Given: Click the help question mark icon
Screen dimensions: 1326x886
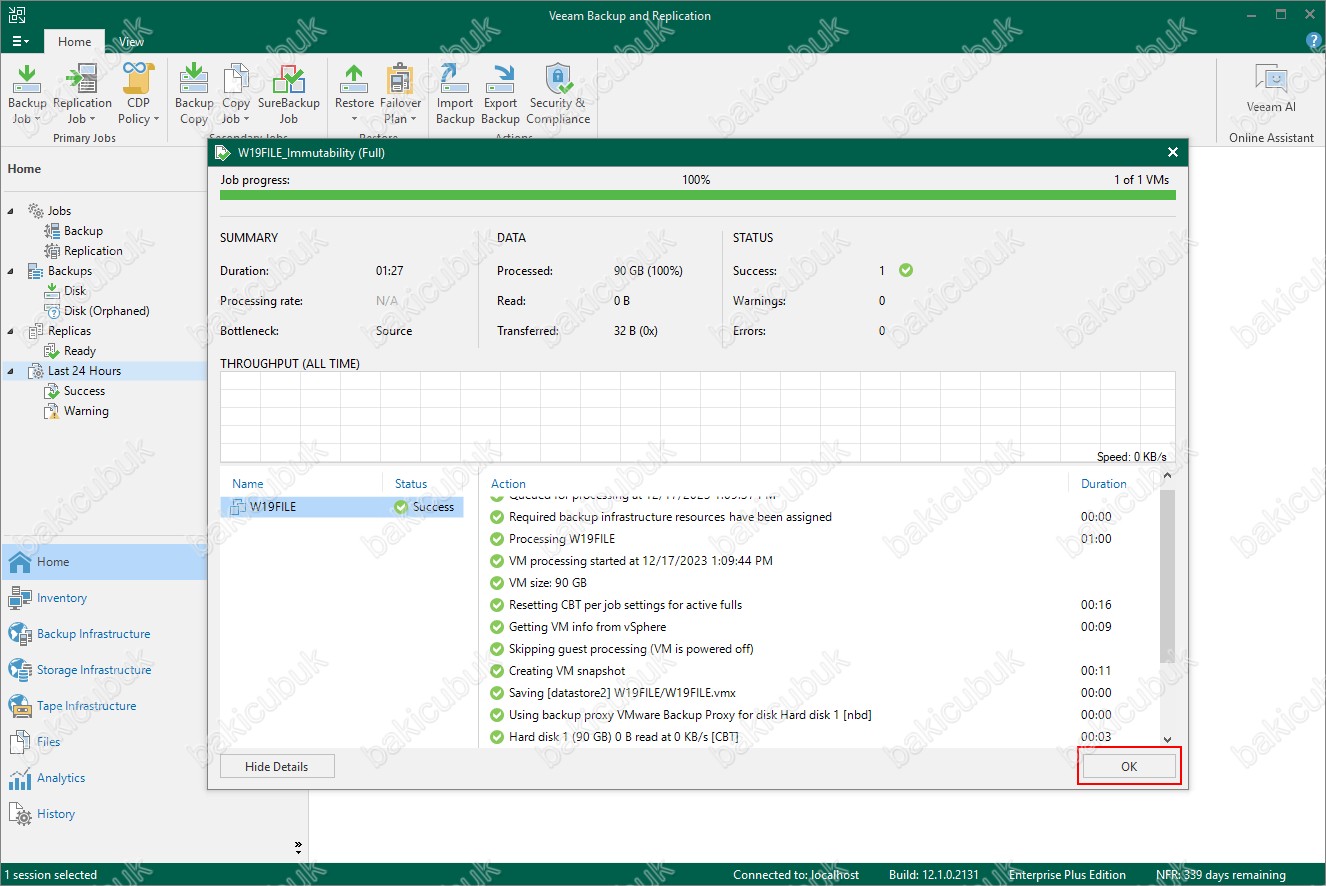Looking at the screenshot, I should (x=1314, y=41).
